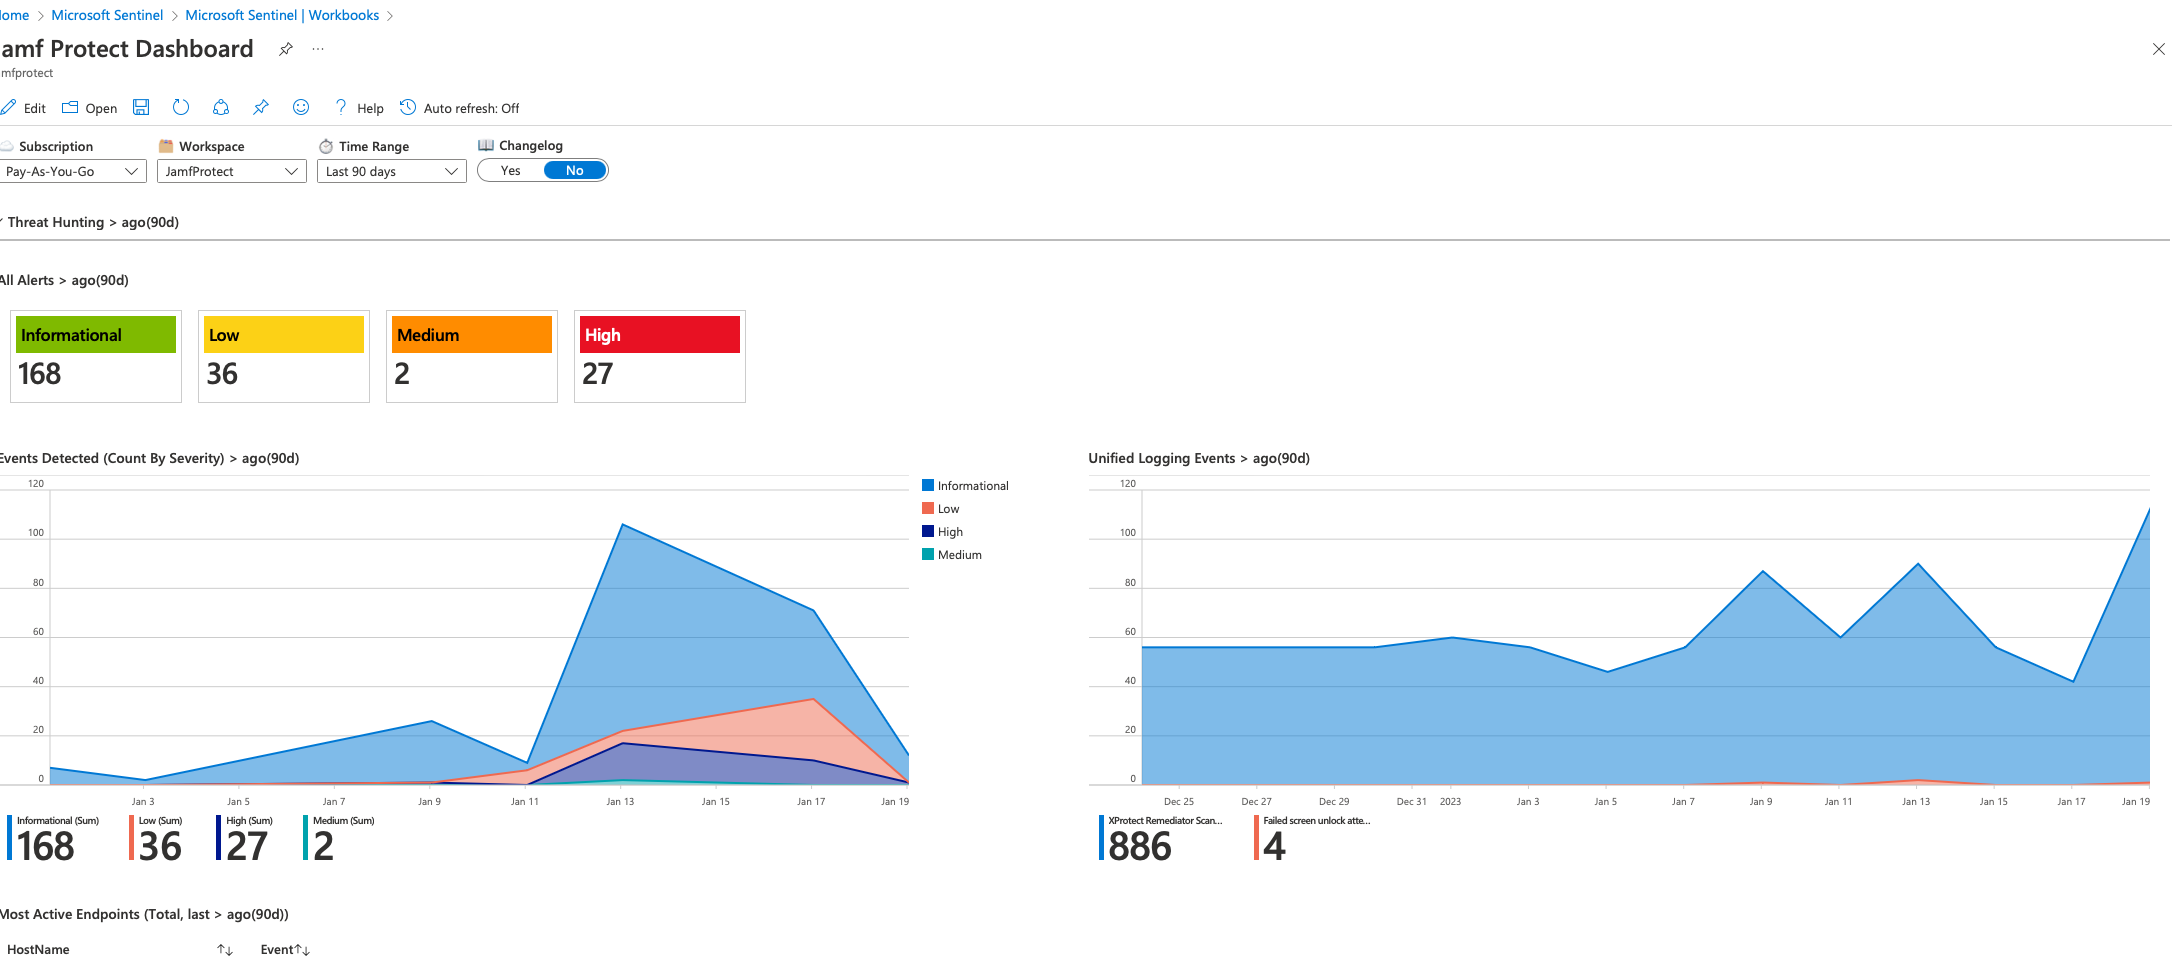Select the Low alerts tile

(x=284, y=356)
